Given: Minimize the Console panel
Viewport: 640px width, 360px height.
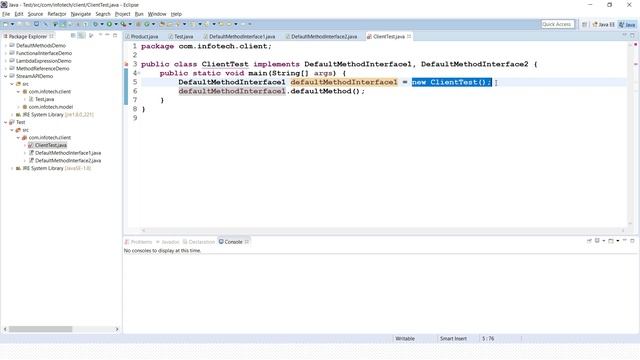Looking at the screenshot, I should (x=624, y=240).
